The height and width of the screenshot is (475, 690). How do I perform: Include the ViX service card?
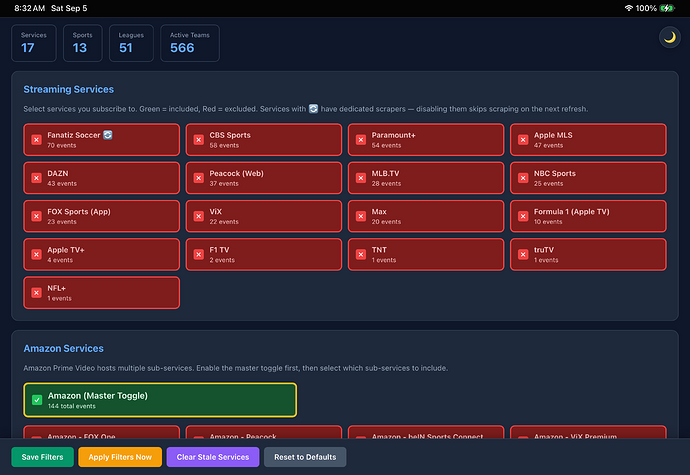point(264,216)
